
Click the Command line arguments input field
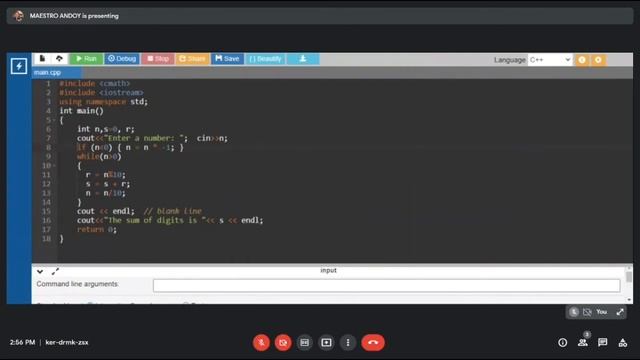(x=387, y=285)
